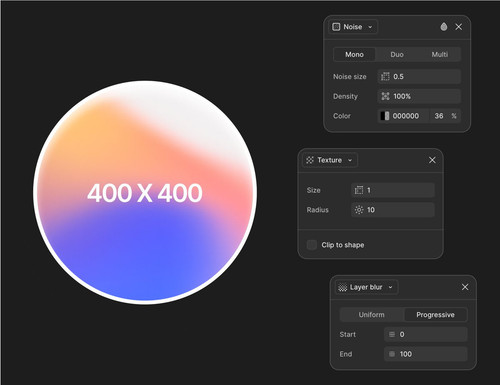Screen dimensions: 500x385
Task: Edit the Texture Size field showing 1
Action: tap(393, 190)
